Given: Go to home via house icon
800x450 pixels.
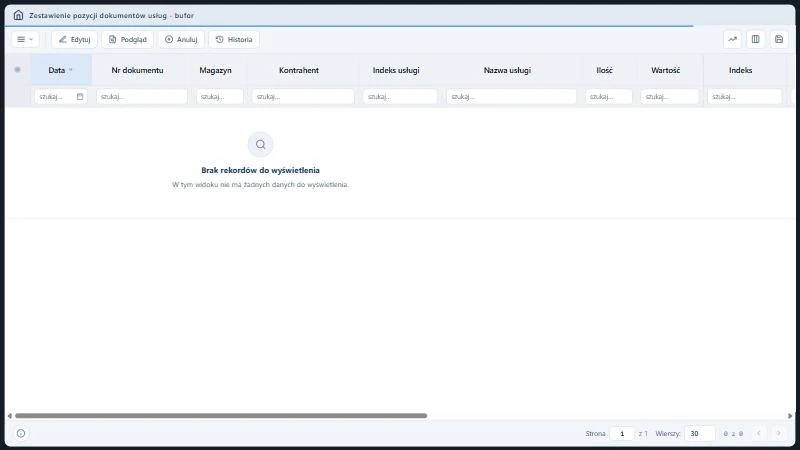Looking at the screenshot, I should coord(18,15).
